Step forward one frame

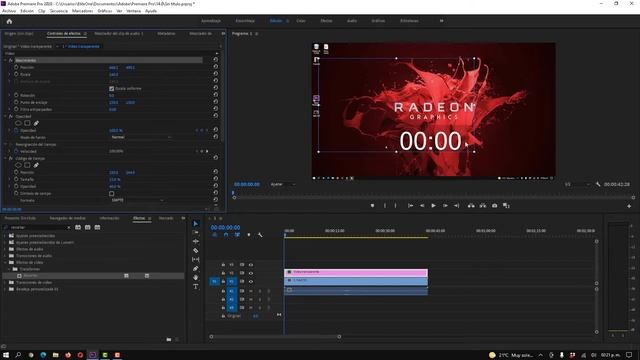[x=445, y=206]
